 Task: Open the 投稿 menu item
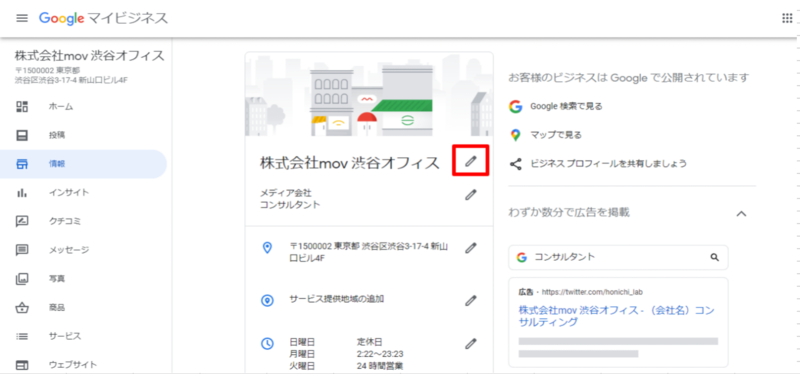click(57, 135)
